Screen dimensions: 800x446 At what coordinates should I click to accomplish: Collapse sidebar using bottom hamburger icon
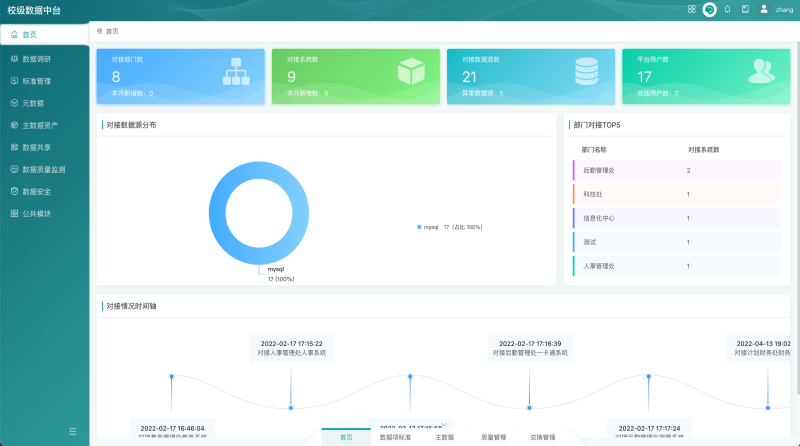72,431
